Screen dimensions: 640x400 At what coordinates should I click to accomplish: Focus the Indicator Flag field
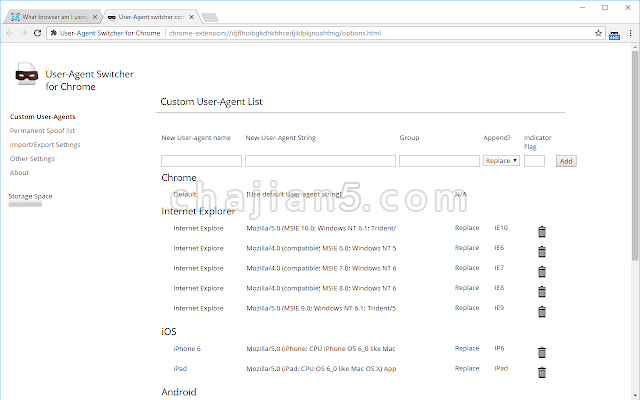pos(534,161)
